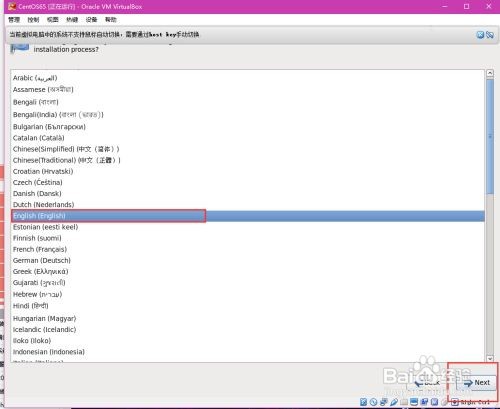
Task: Select Chinese(Traditional) language
Action: tap(247, 160)
